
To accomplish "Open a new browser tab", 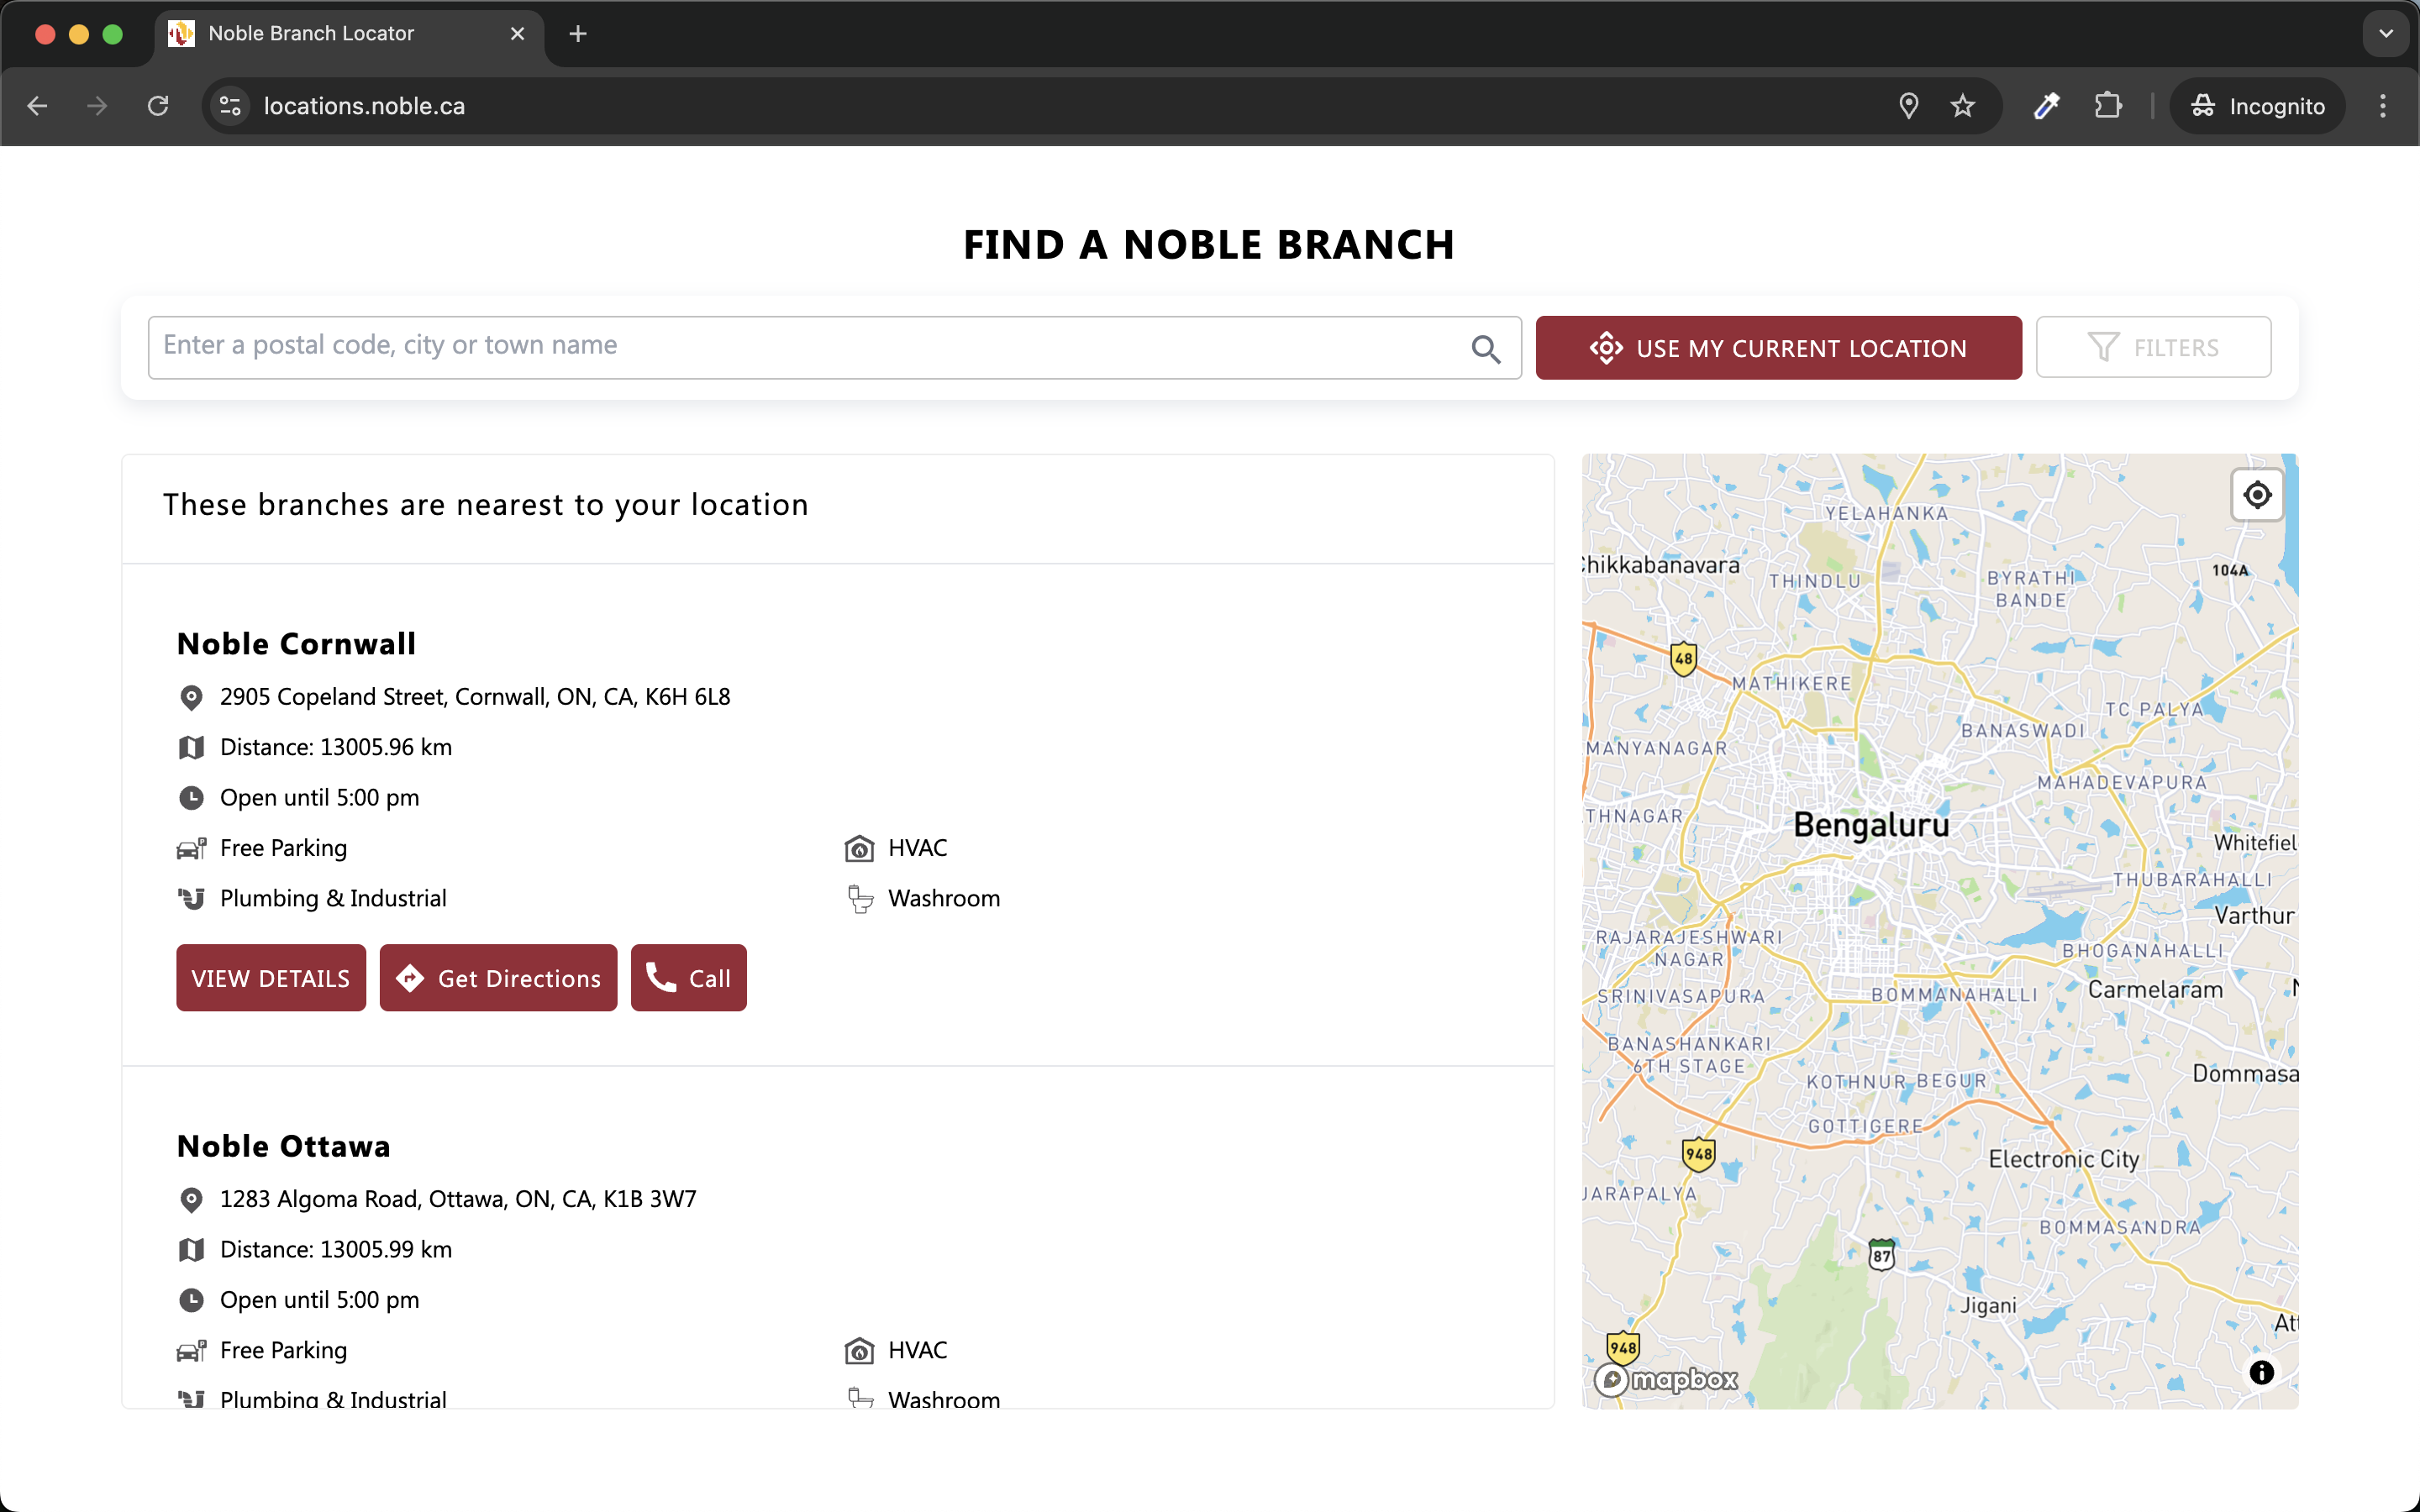I will coord(578,34).
